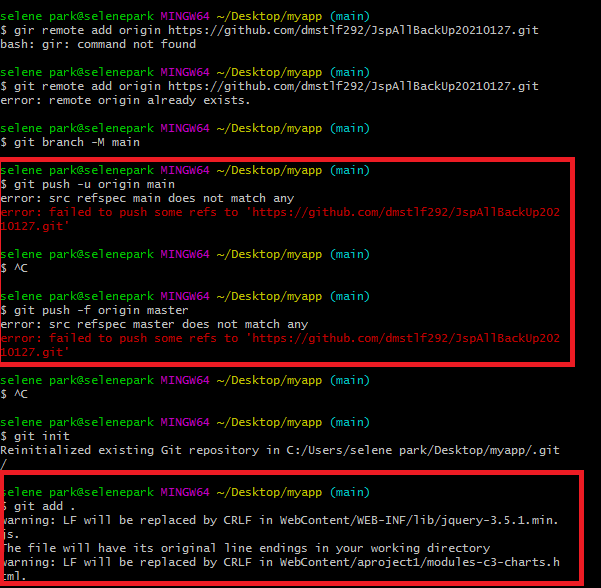Click 'error: src refspec main does not match any'
Image resolution: width=601 pixels, height=588 pixels.
[x=147, y=198]
